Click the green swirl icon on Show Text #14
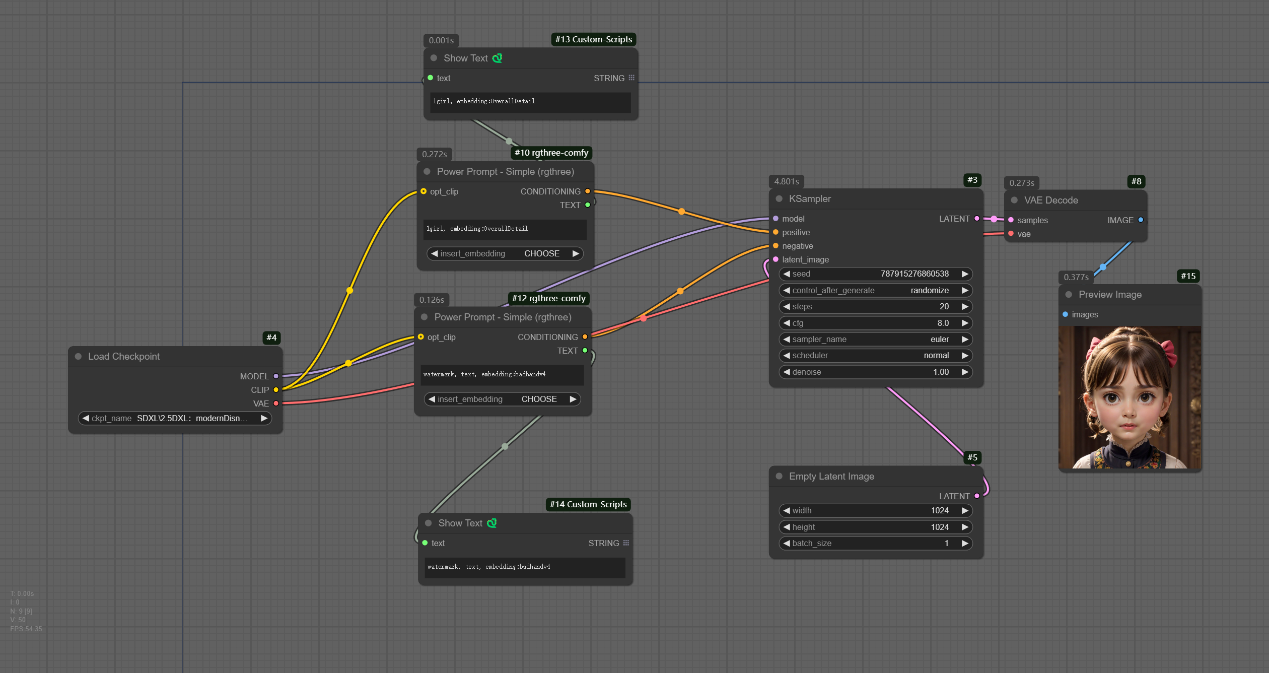The height and width of the screenshot is (673, 1269). [492, 523]
